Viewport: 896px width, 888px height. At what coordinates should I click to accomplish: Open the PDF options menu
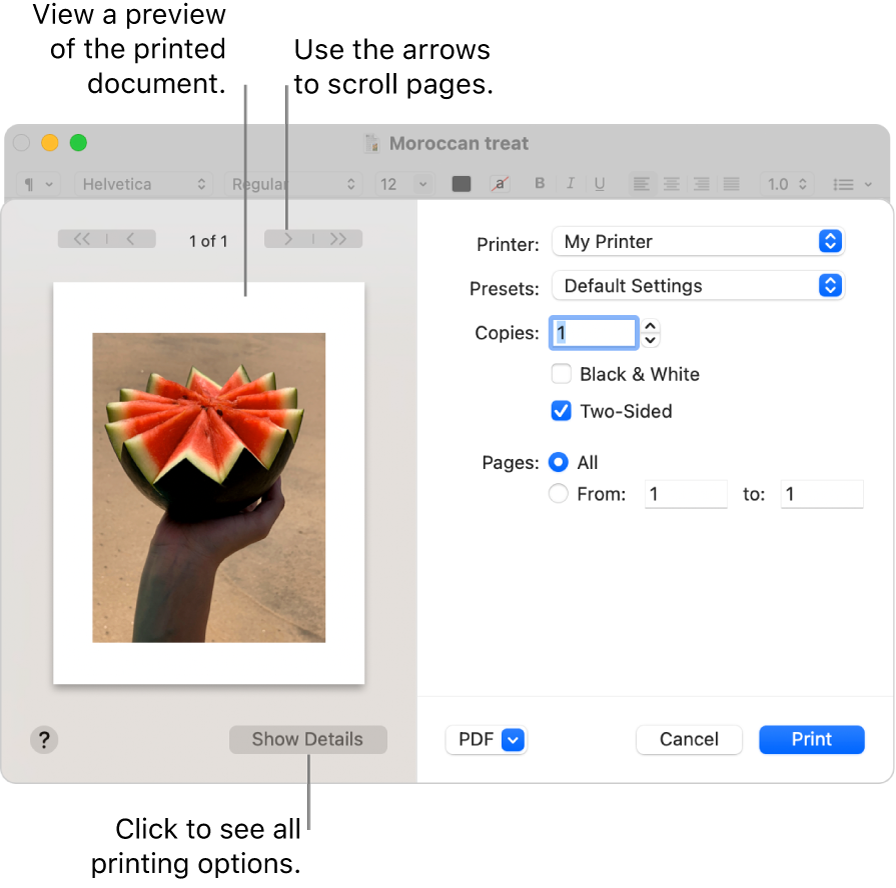486,740
